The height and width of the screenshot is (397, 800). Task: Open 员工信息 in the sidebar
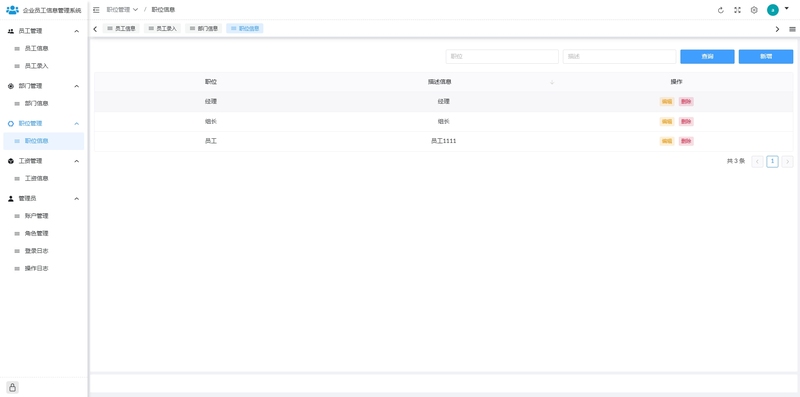[x=44, y=48]
